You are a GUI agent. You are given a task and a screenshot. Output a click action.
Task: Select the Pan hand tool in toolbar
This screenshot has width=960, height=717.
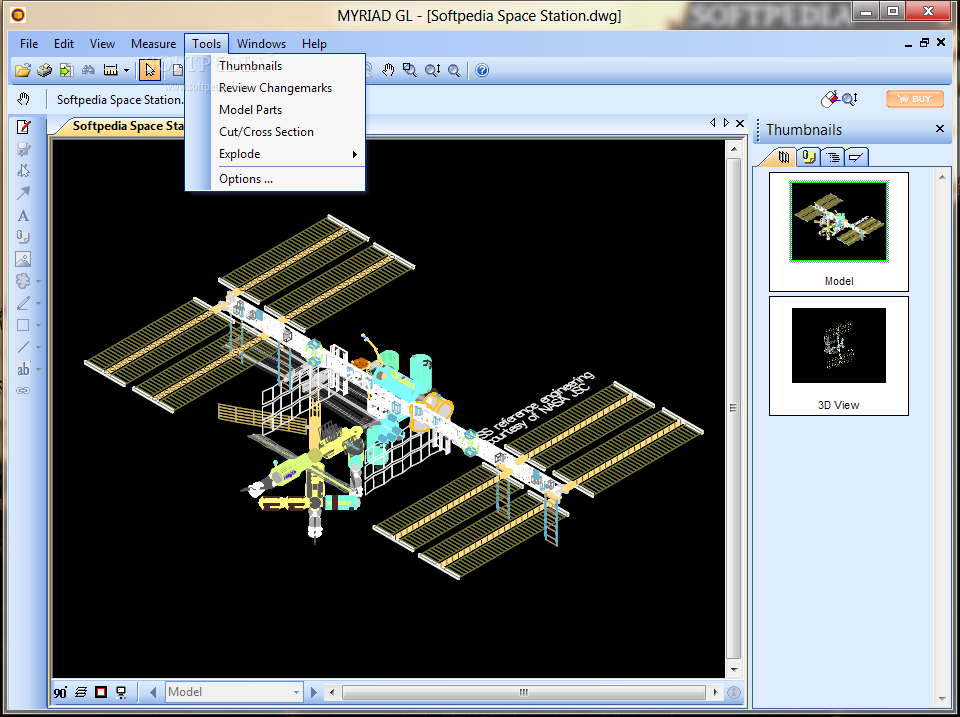388,70
